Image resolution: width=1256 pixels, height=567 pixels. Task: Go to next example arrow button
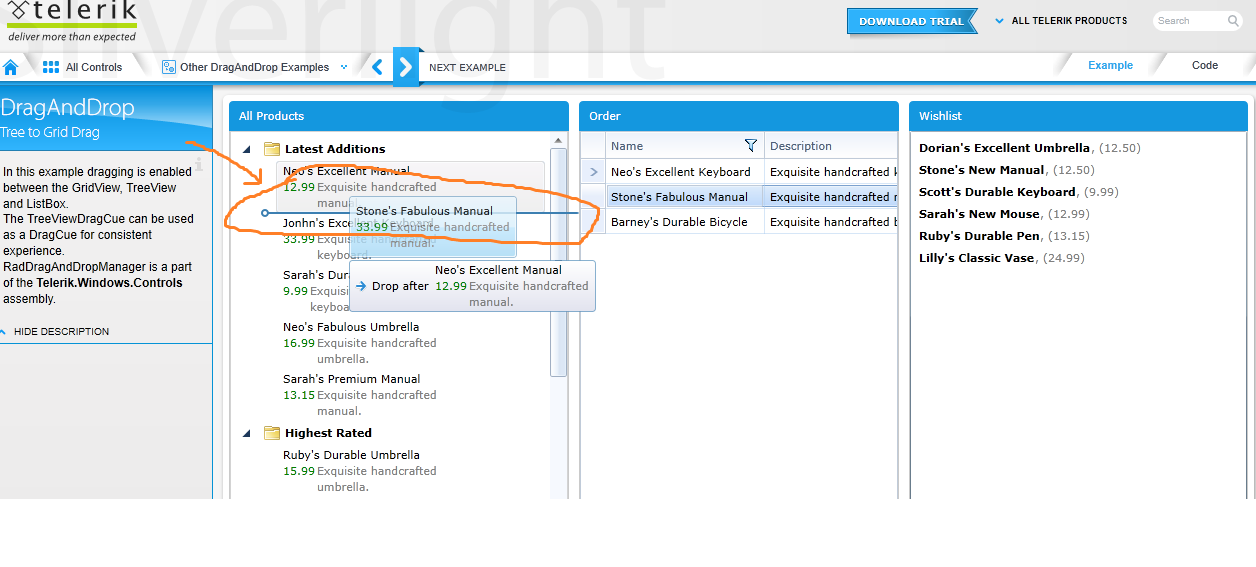405,67
